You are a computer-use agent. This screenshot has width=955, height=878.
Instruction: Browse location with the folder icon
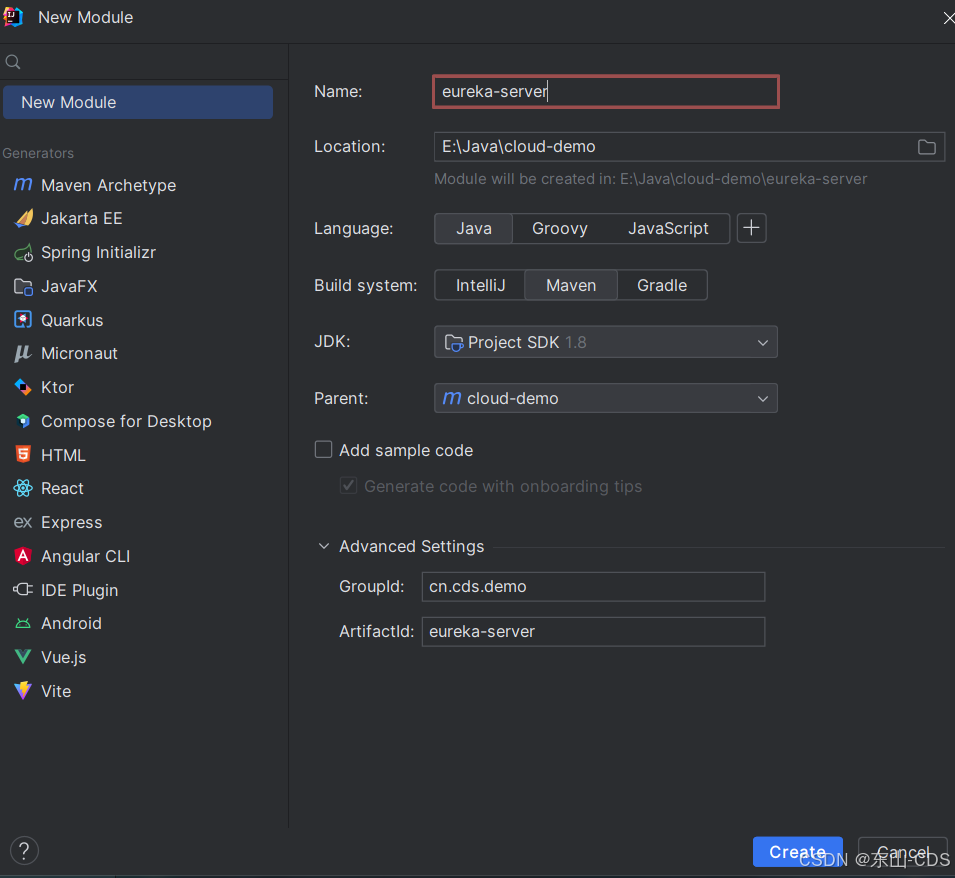926,147
